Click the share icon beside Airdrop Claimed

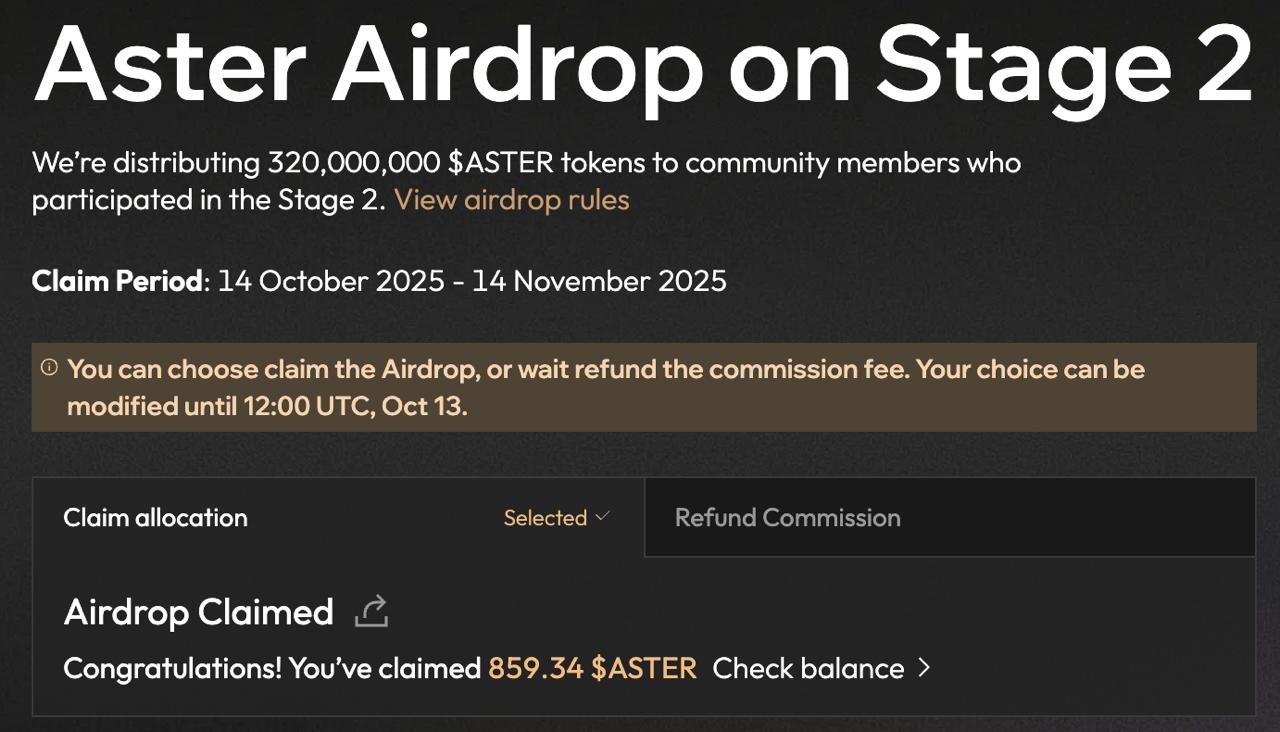pyautogui.click(x=371, y=611)
